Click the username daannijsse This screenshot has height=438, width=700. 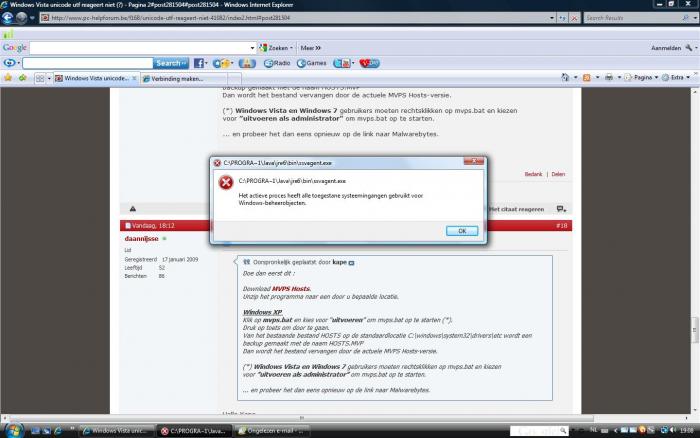click(x=141, y=238)
